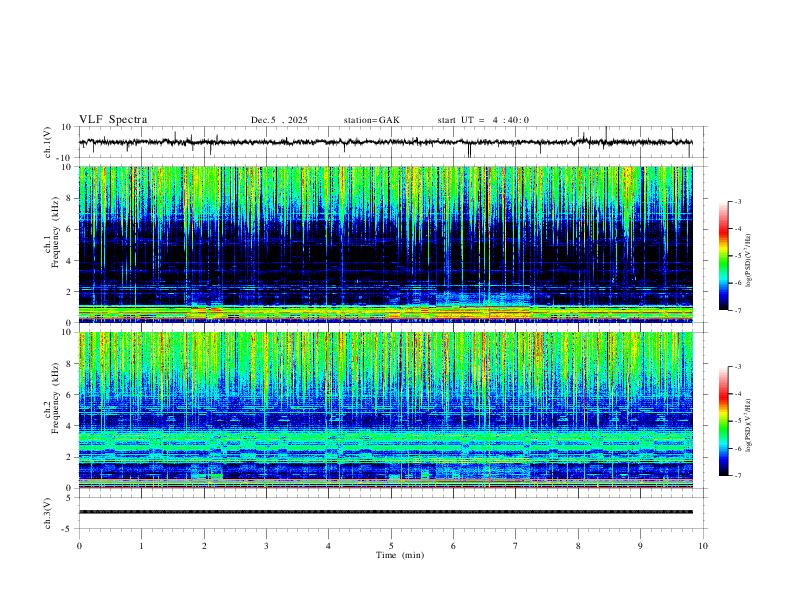The image size is (792, 612).
Task: Click the time axis tick label "2"
Action: [204, 546]
